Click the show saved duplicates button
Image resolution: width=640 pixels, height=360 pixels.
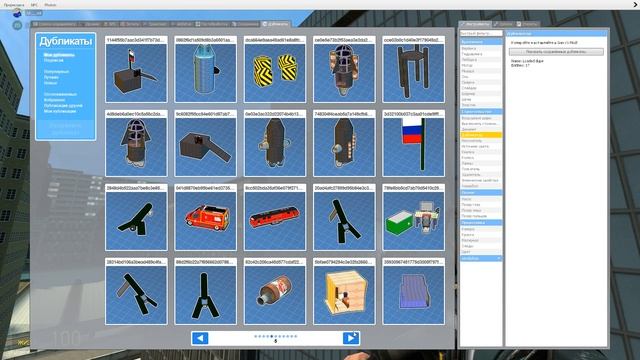click(556, 52)
